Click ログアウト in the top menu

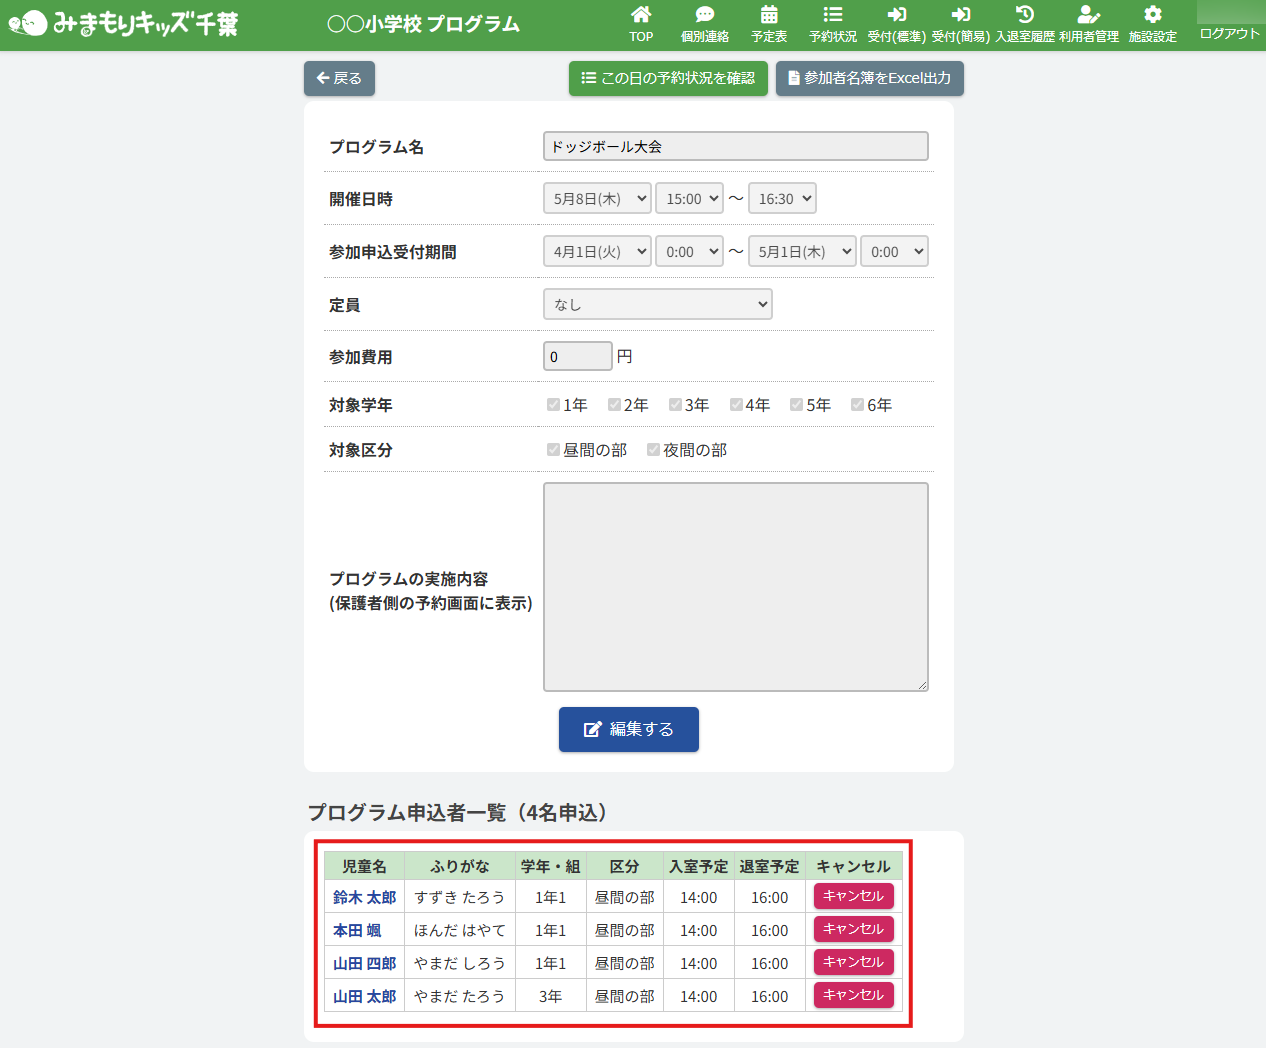1229,33
